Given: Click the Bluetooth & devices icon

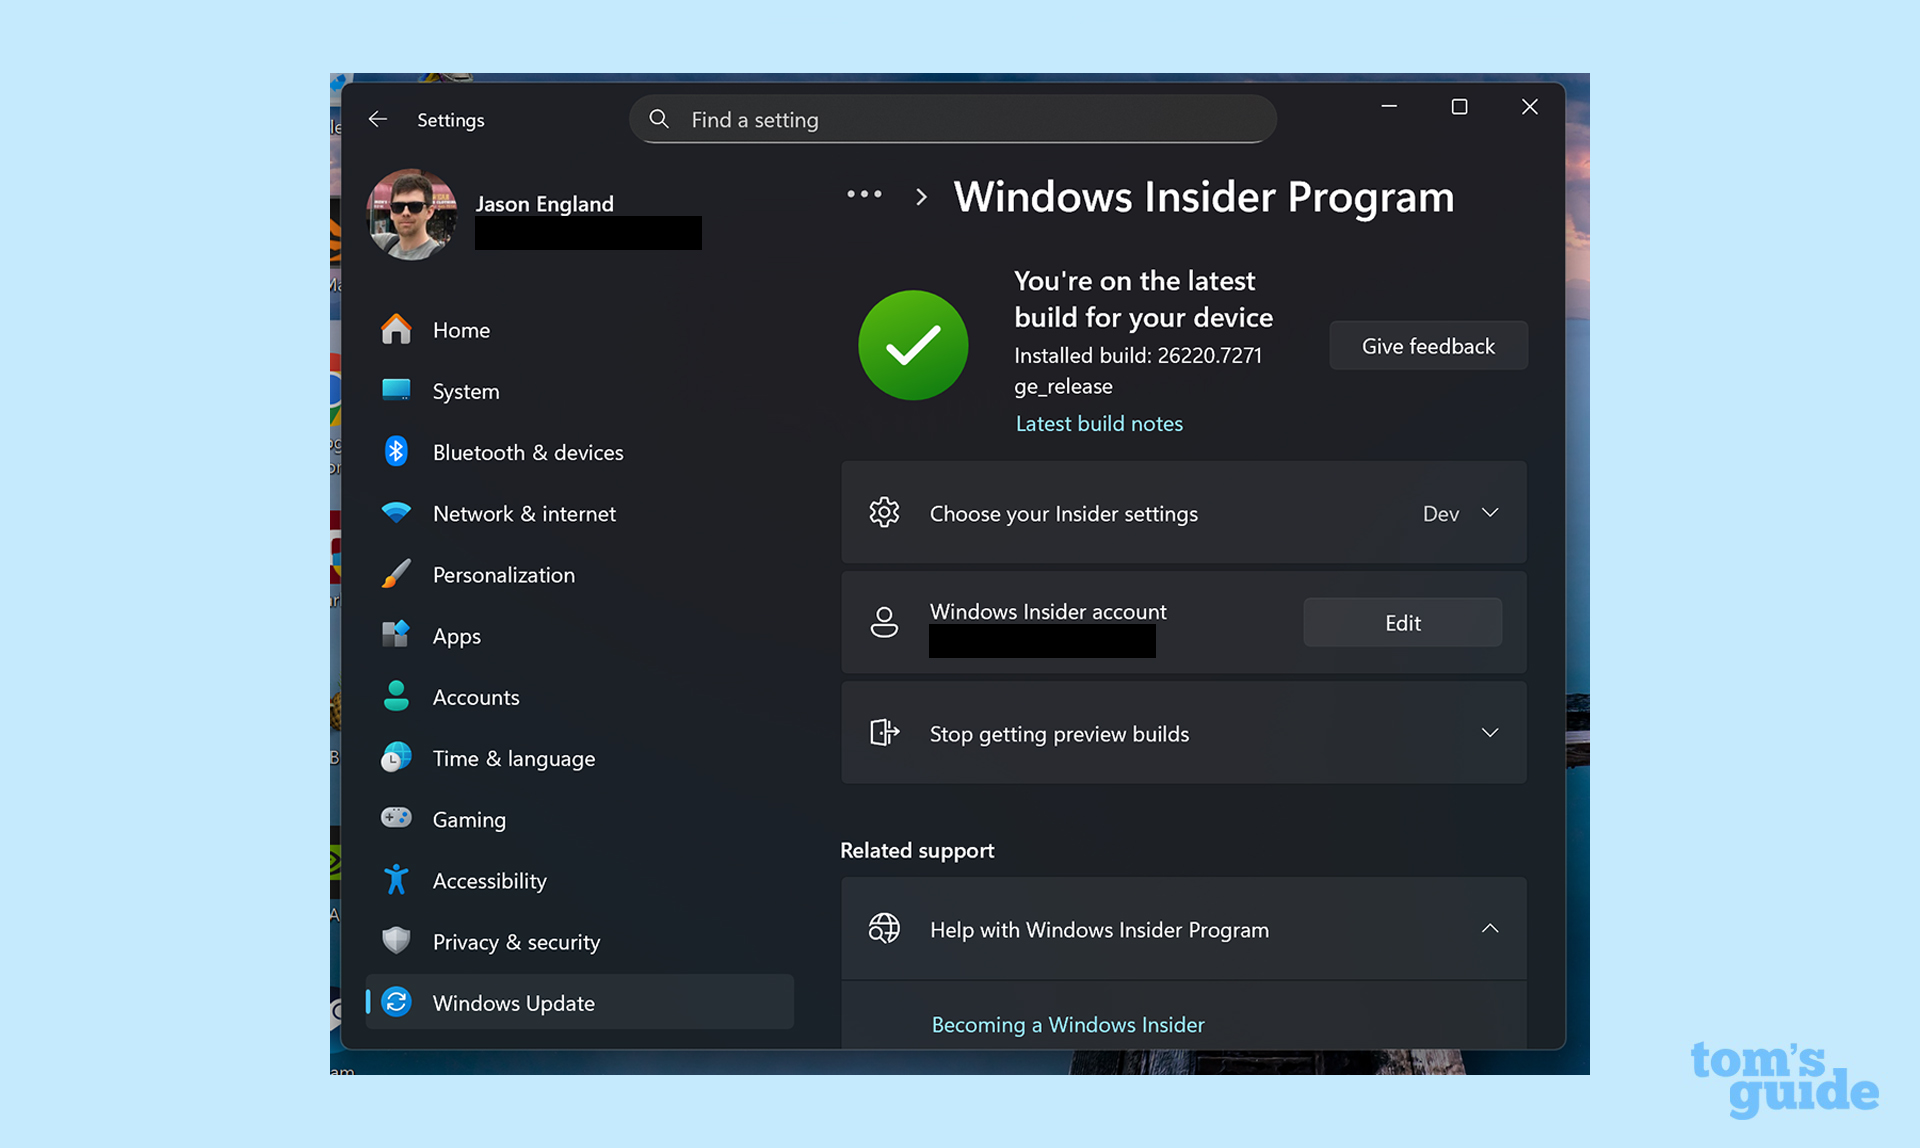Looking at the screenshot, I should click(397, 451).
